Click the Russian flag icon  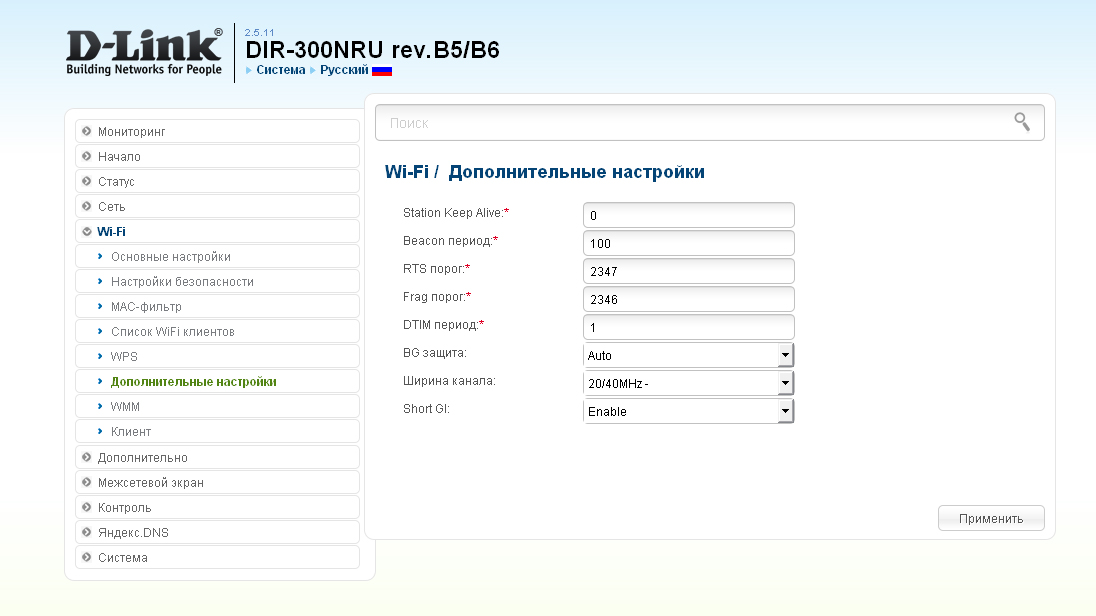point(382,71)
